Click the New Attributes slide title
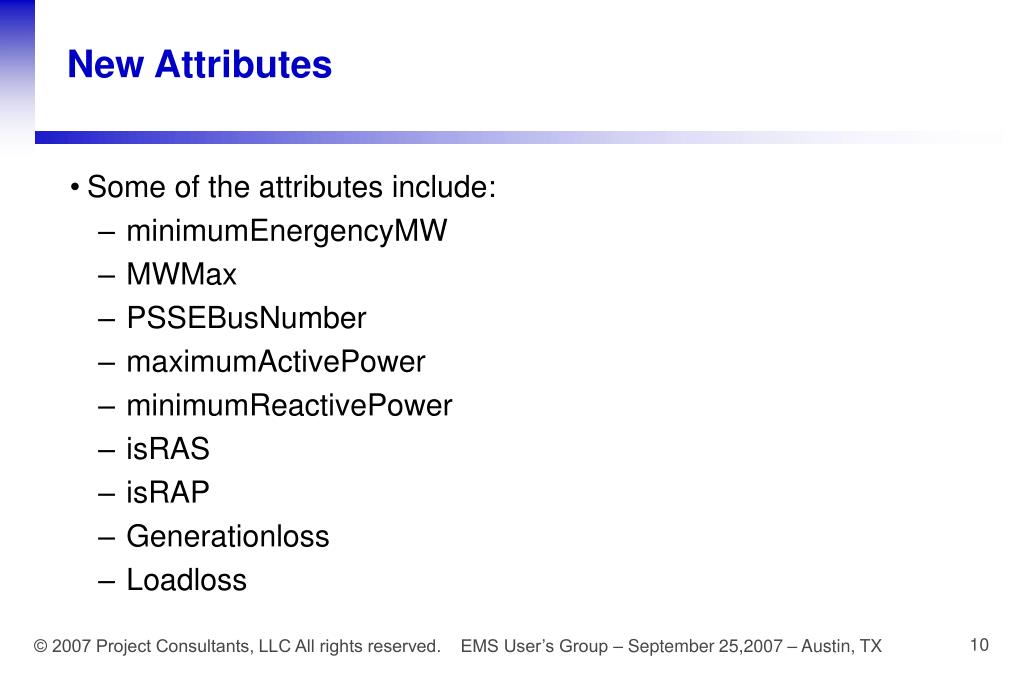 (x=200, y=65)
